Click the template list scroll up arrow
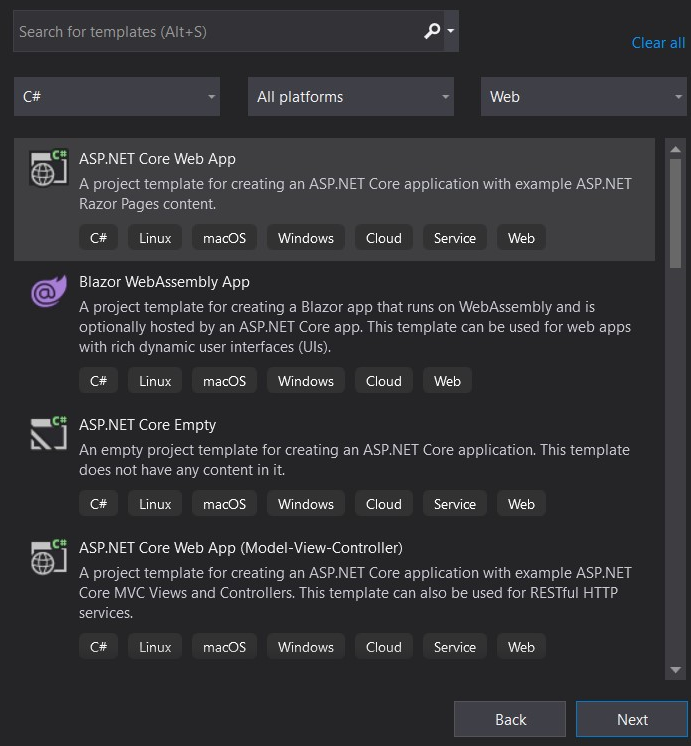This screenshot has height=746, width=691. tap(675, 149)
